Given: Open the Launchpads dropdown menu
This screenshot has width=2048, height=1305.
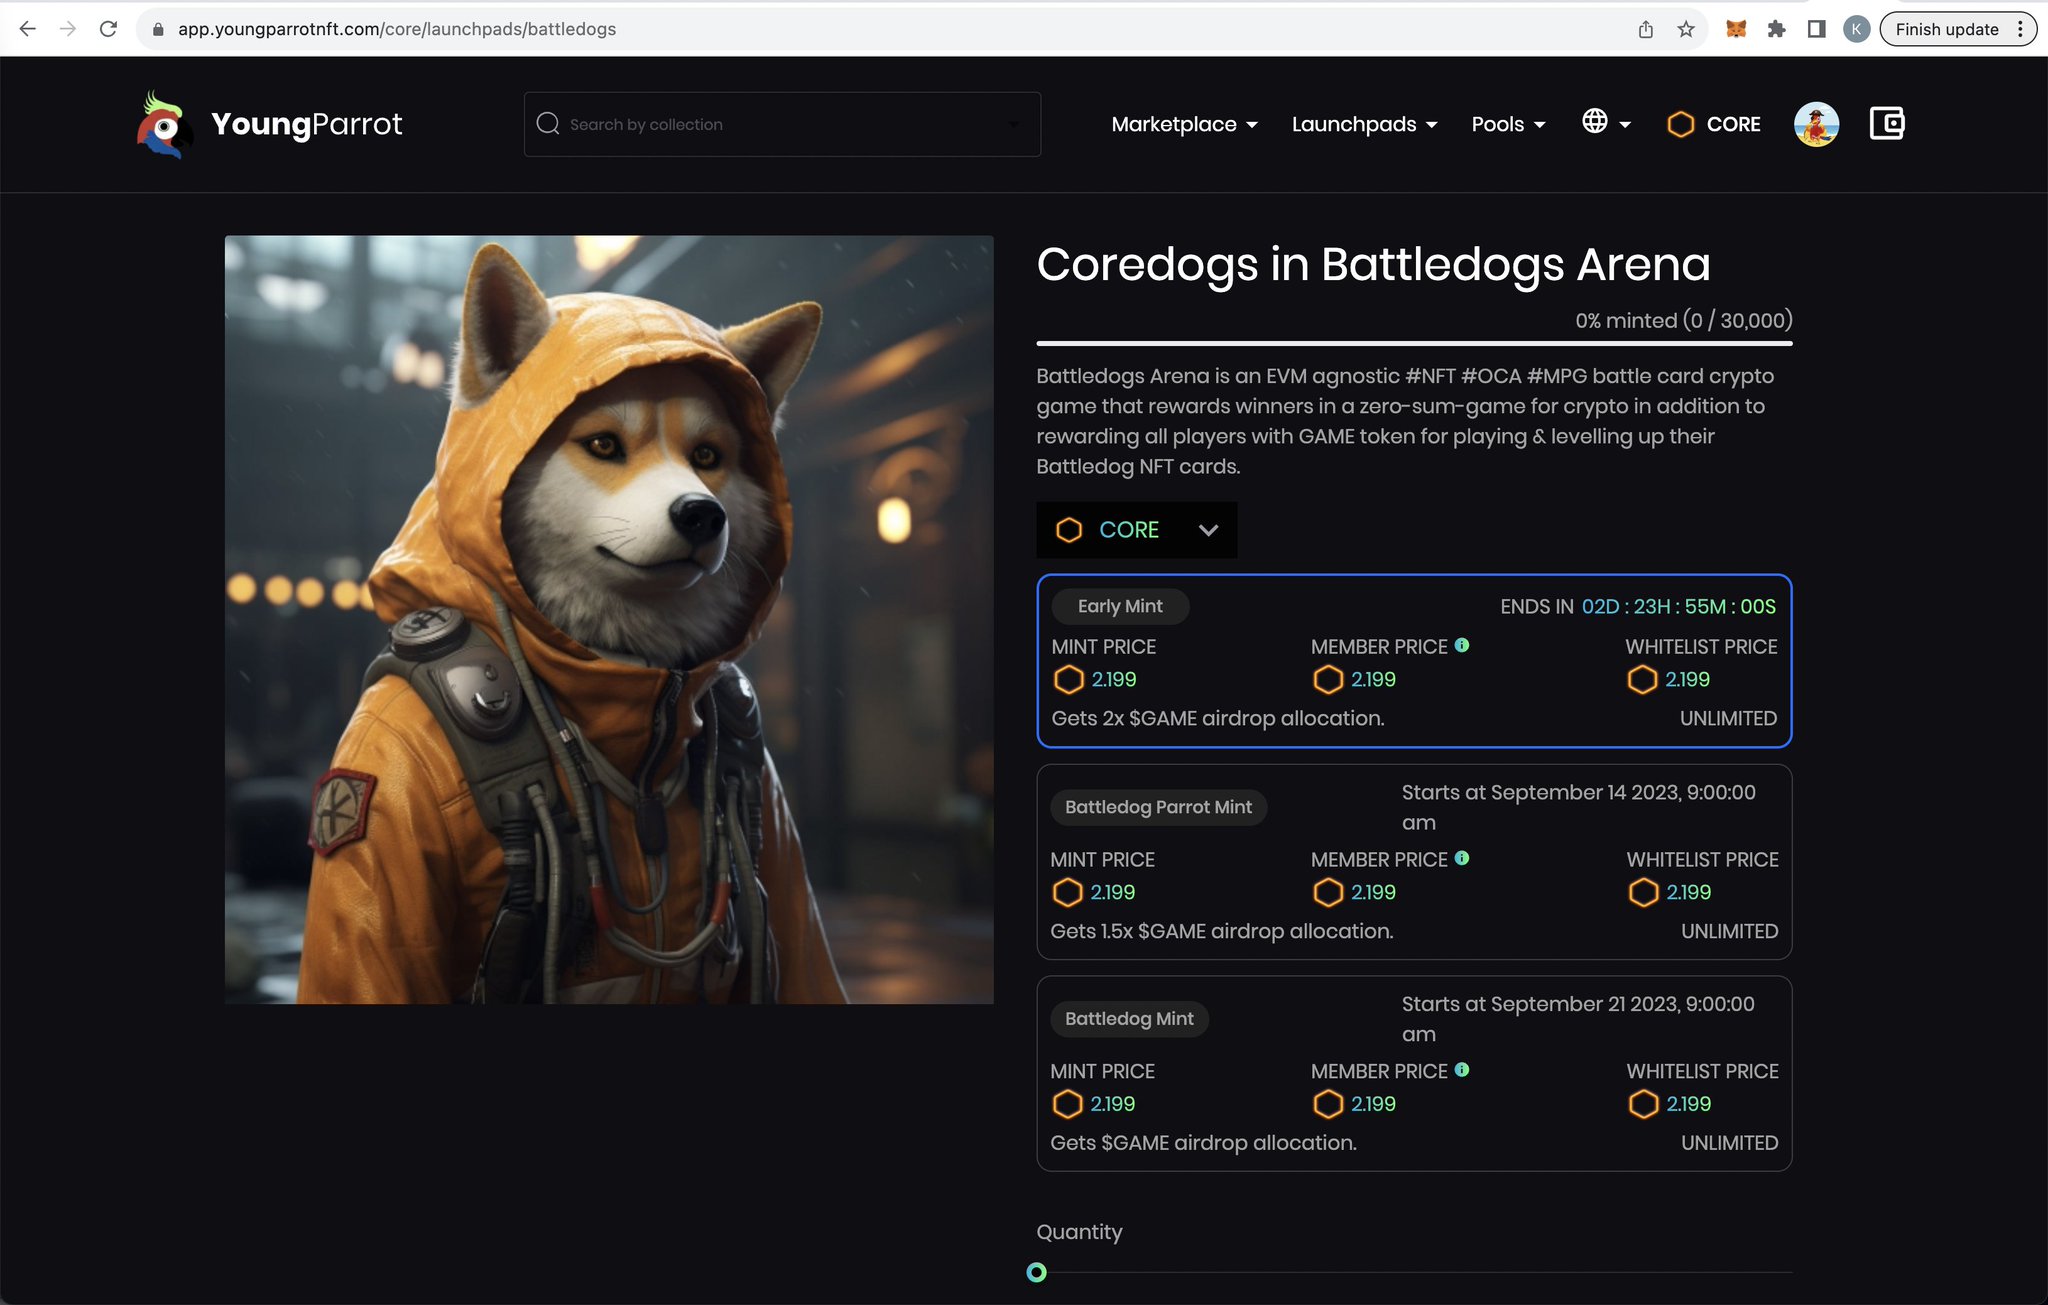Looking at the screenshot, I should click(x=1364, y=124).
